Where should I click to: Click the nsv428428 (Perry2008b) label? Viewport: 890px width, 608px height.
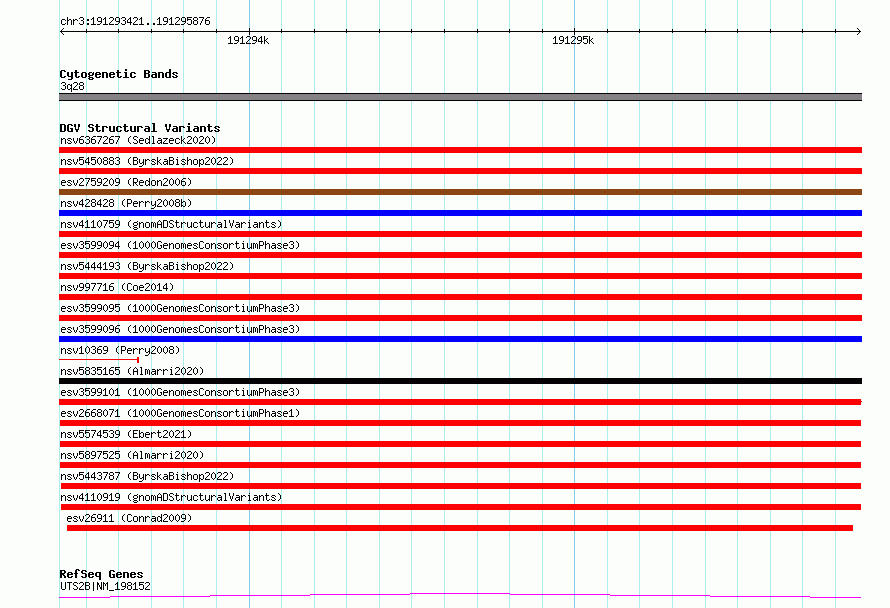tap(126, 203)
